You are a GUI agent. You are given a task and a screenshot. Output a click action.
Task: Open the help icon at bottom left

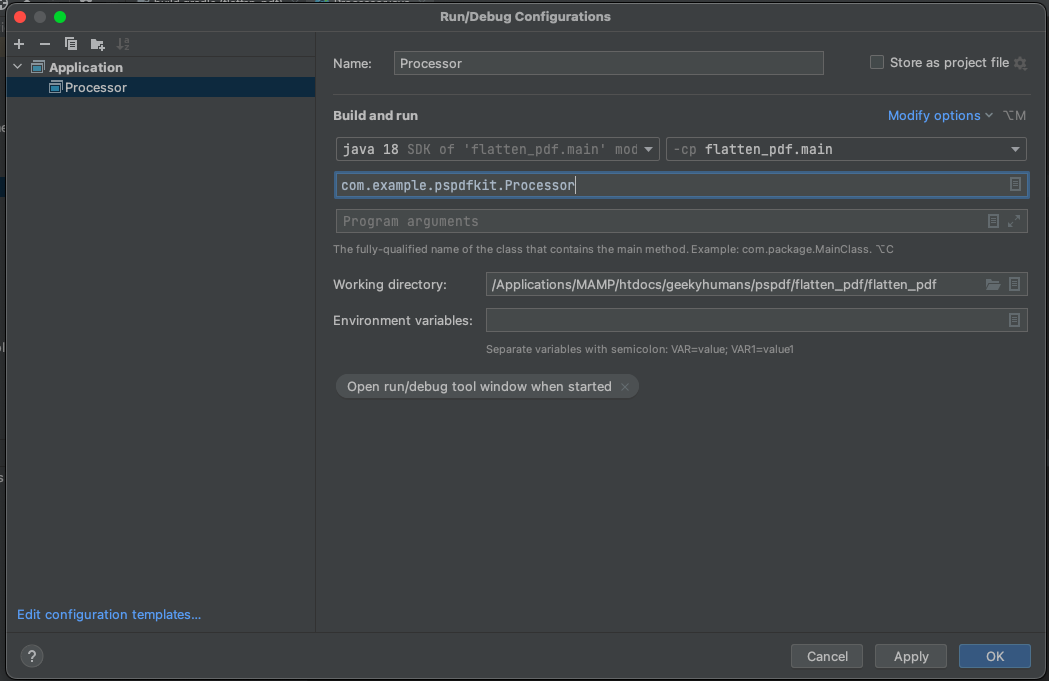[x=31, y=656]
